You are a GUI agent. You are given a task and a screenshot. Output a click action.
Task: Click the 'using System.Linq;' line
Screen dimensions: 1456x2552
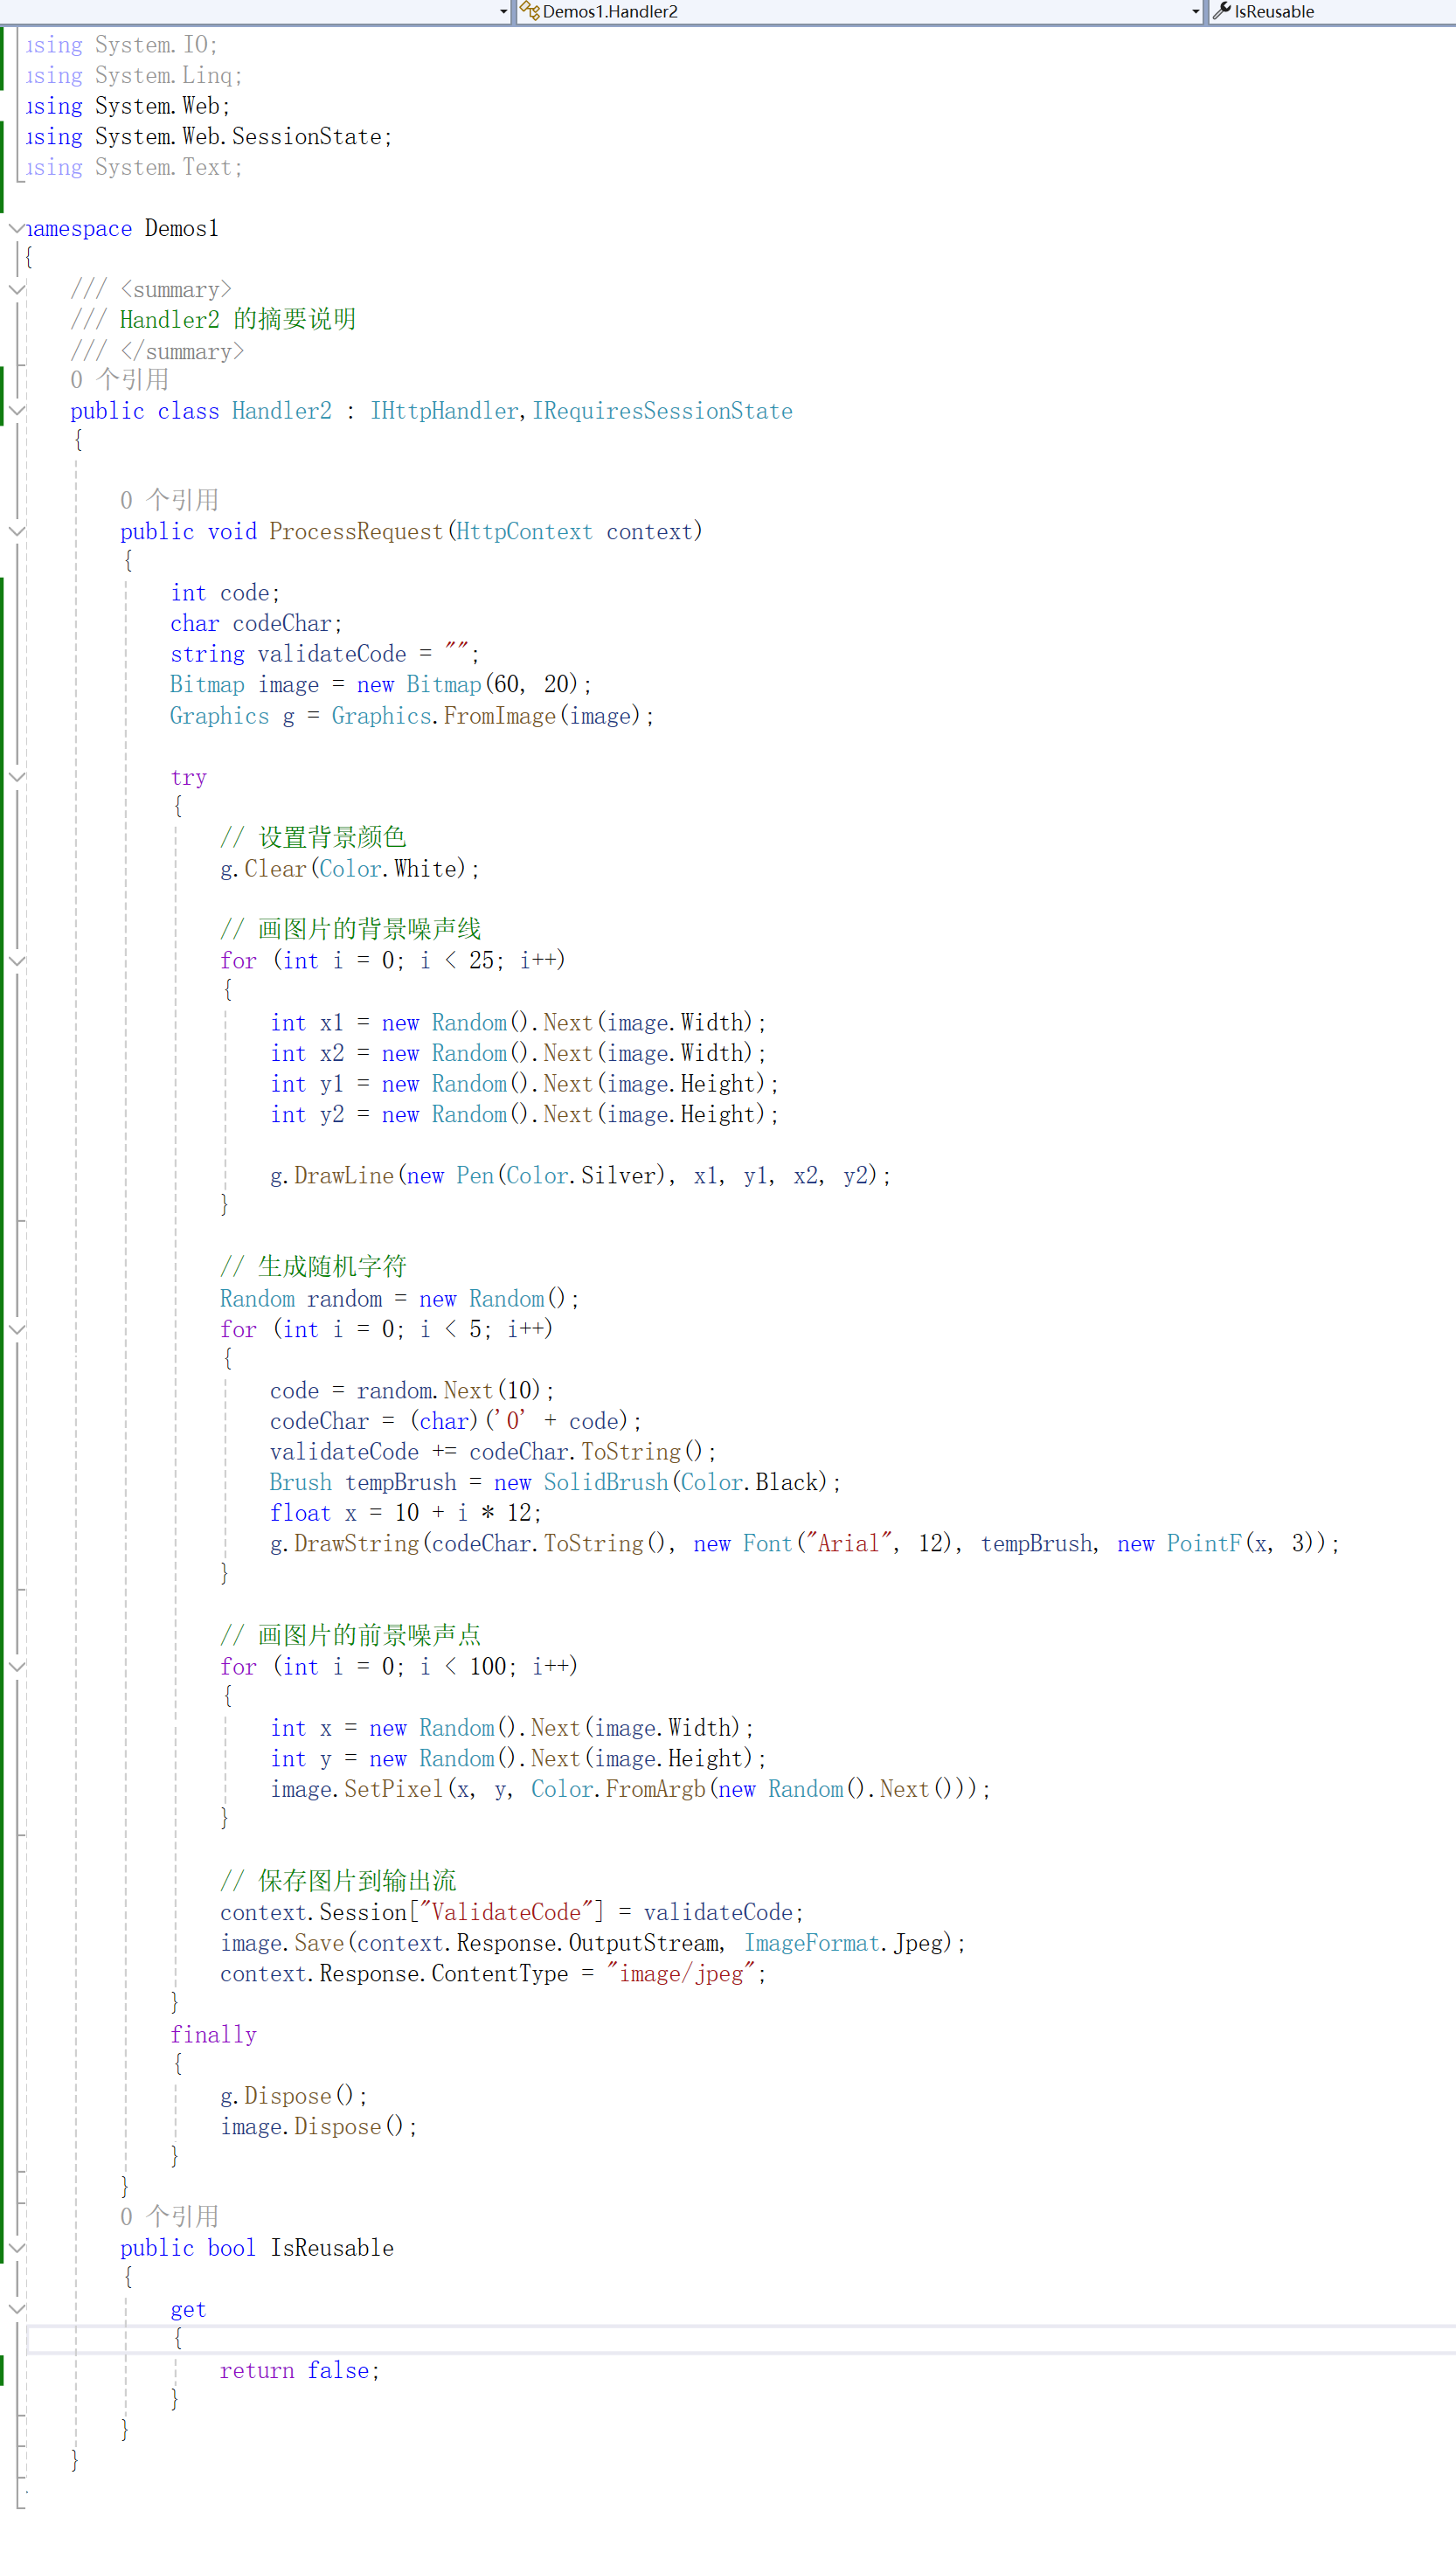134,76
